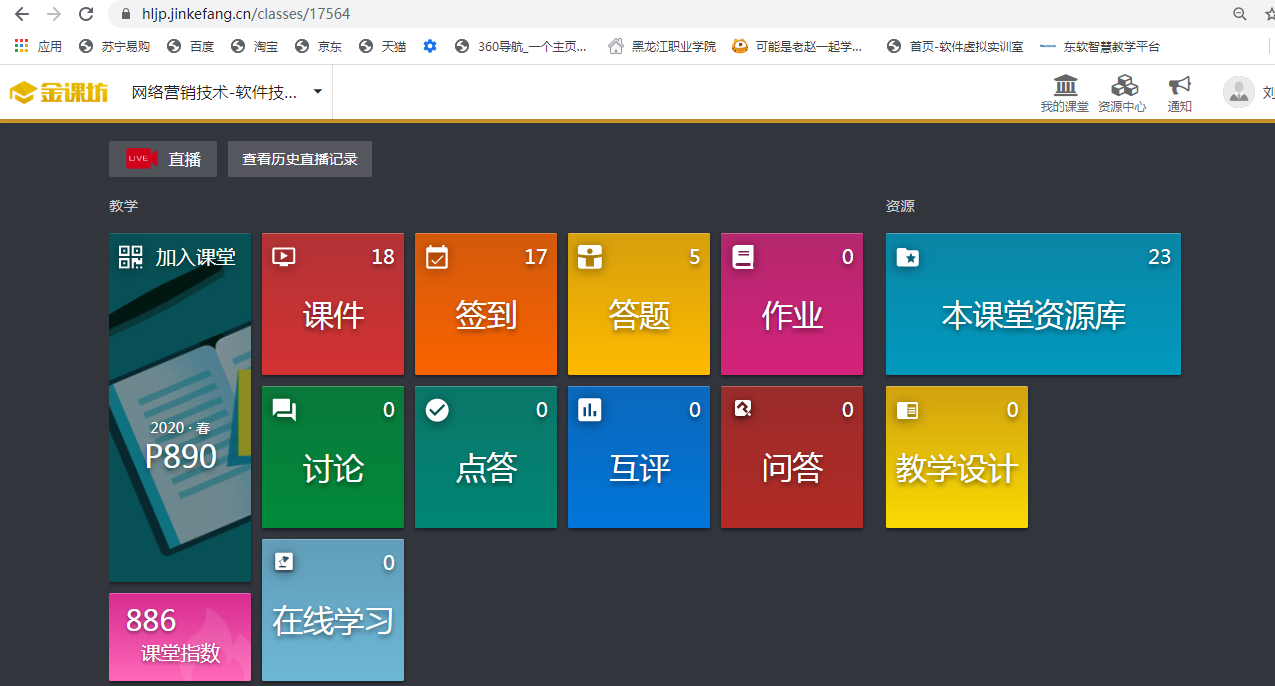
Task: Open the 教学设计 tile
Action: [x=957, y=457]
